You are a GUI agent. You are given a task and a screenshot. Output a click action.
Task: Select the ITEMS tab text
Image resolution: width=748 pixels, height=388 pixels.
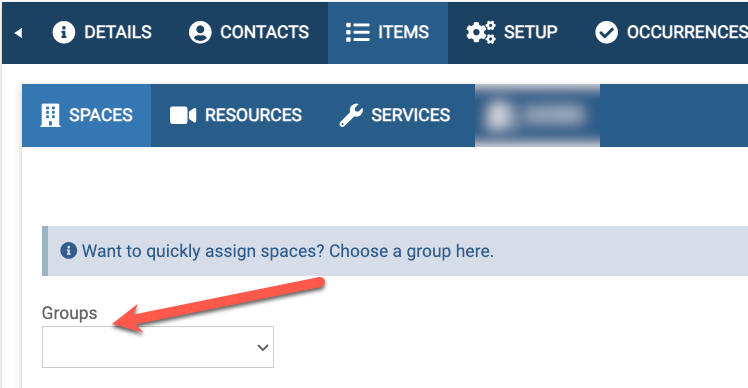[403, 32]
